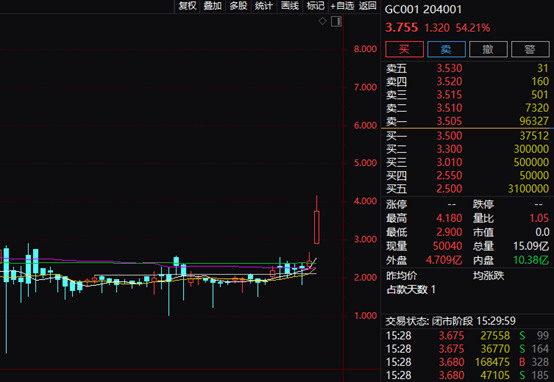Select 卖一 price 3.505
This screenshot has height=382, width=554.
tap(449, 121)
